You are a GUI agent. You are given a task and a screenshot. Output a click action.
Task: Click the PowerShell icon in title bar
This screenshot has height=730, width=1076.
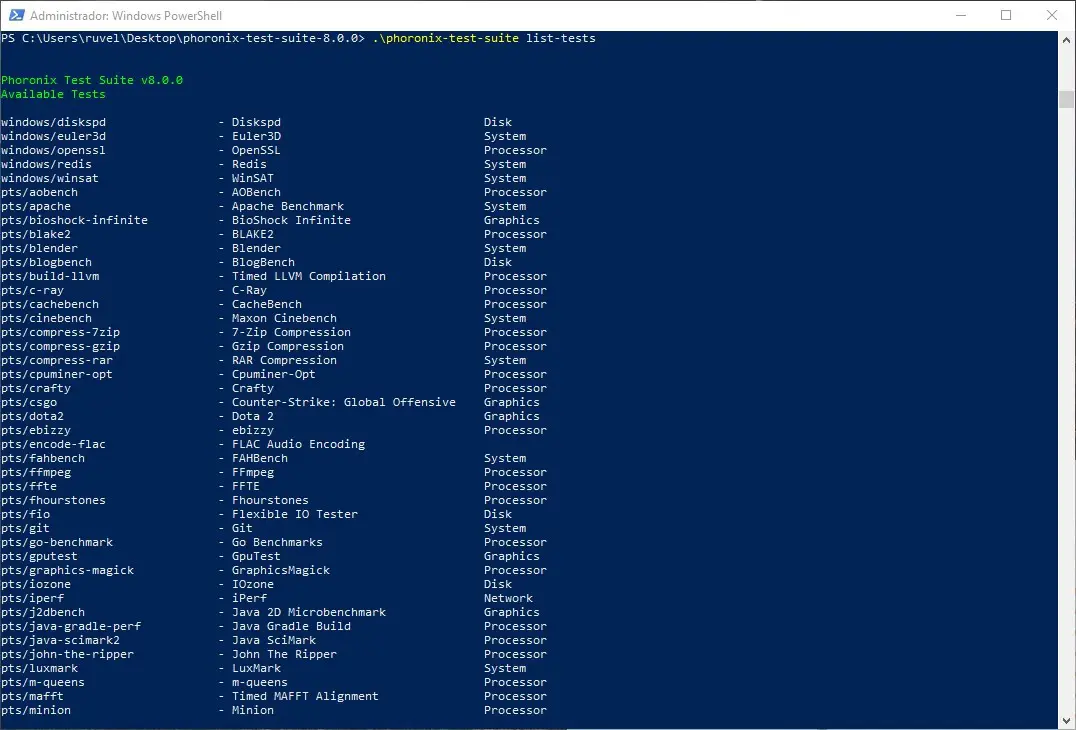point(15,15)
